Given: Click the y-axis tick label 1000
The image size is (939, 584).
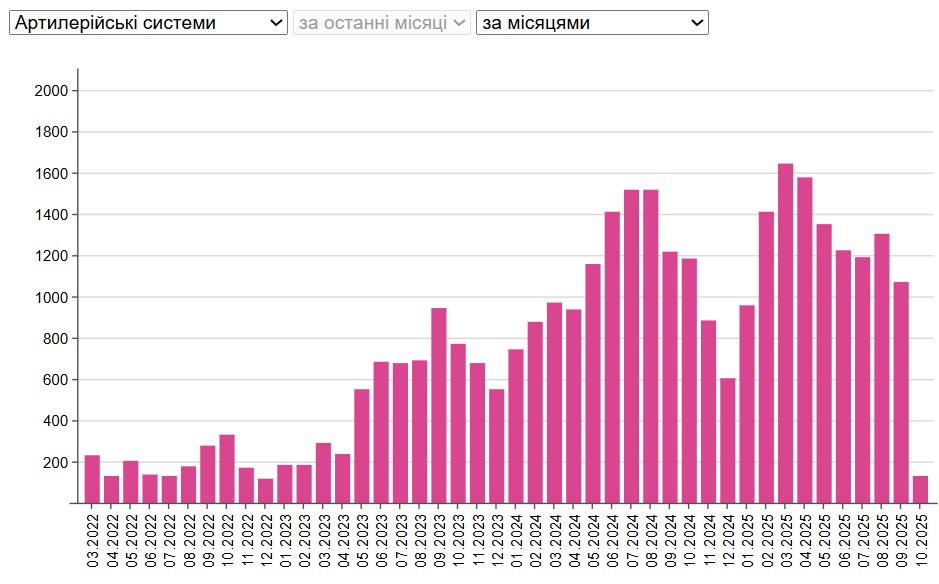Looking at the screenshot, I should [50, 297].
